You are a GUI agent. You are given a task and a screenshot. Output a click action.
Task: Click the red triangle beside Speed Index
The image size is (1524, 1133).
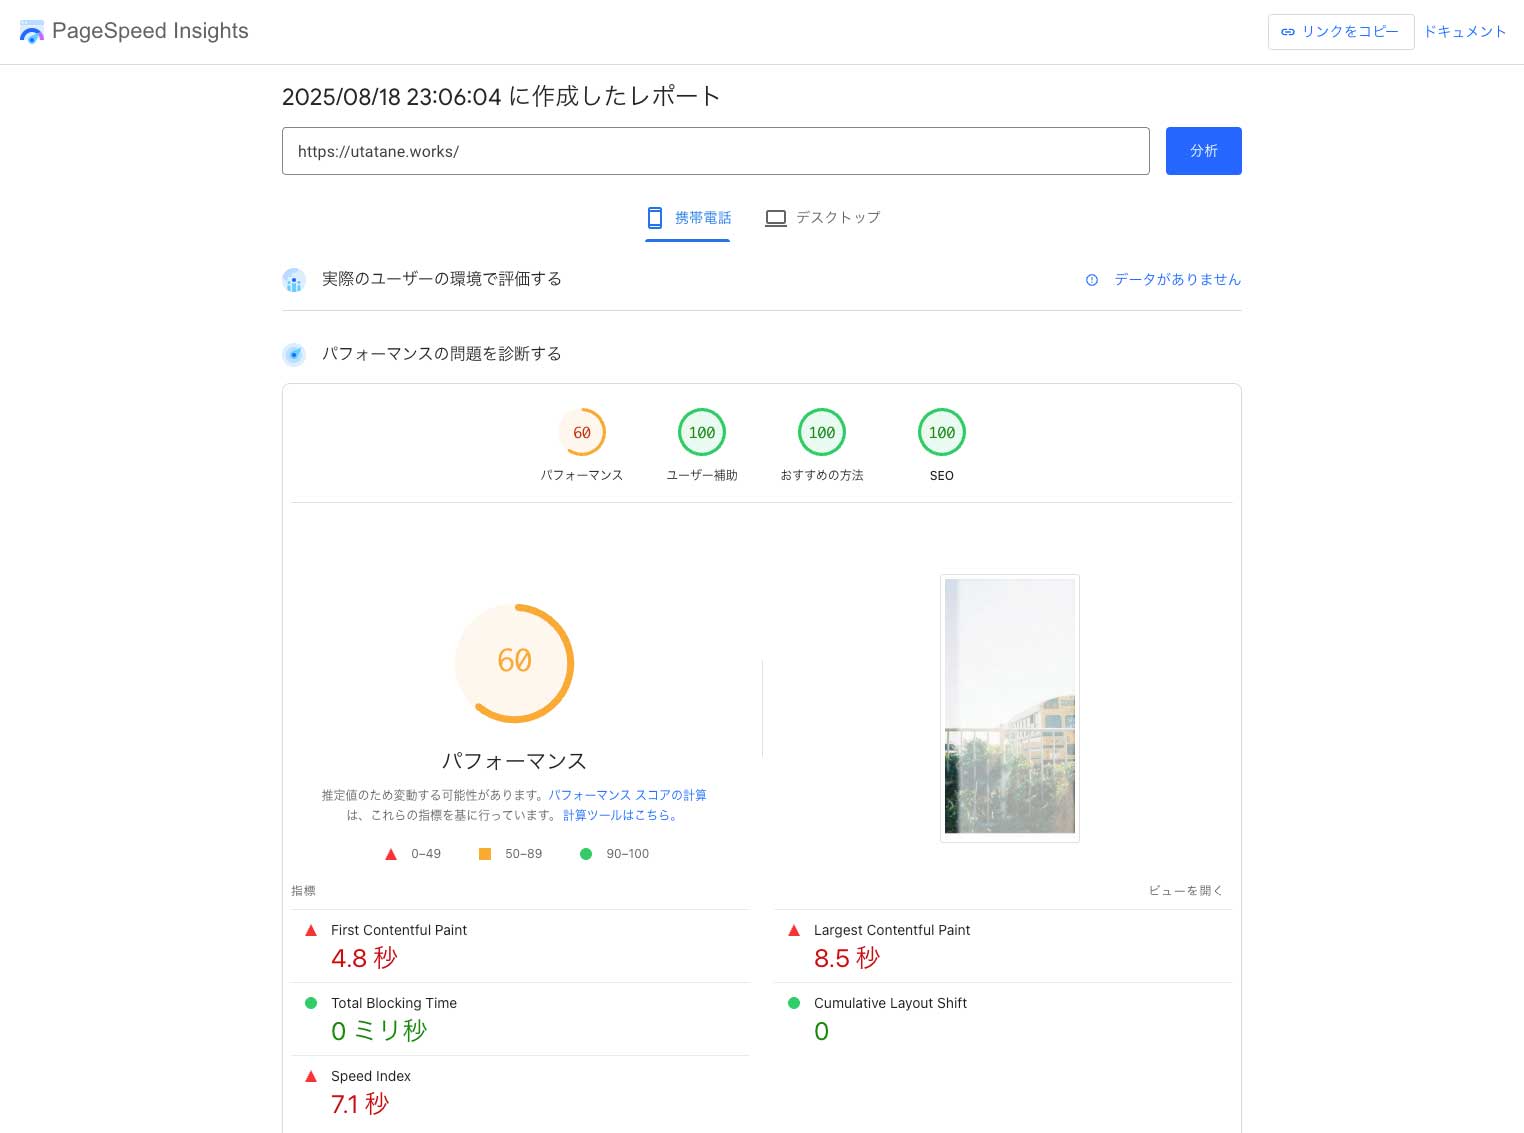pos(311,1076)
